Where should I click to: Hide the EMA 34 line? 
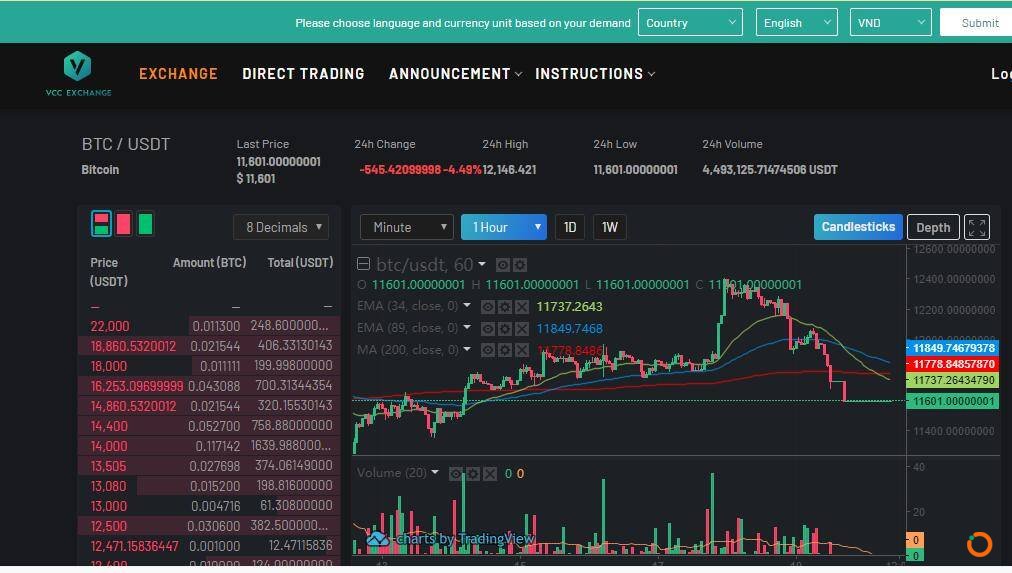488,307
